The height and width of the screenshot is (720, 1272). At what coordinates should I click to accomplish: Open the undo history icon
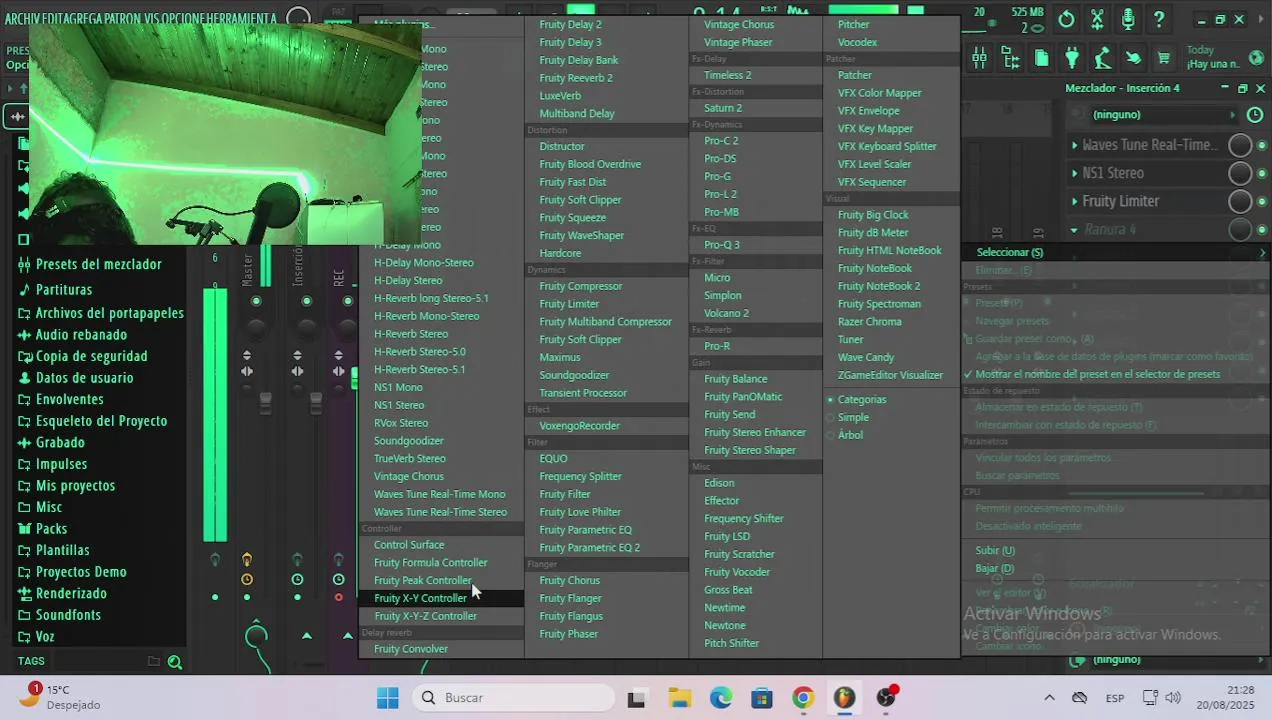1066,19
